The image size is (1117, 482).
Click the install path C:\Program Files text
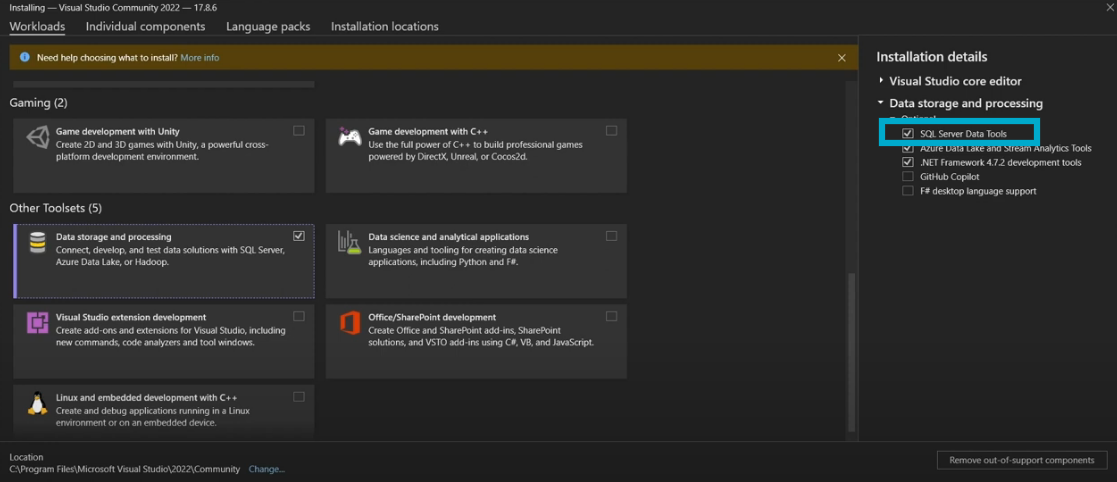[125, 469]
